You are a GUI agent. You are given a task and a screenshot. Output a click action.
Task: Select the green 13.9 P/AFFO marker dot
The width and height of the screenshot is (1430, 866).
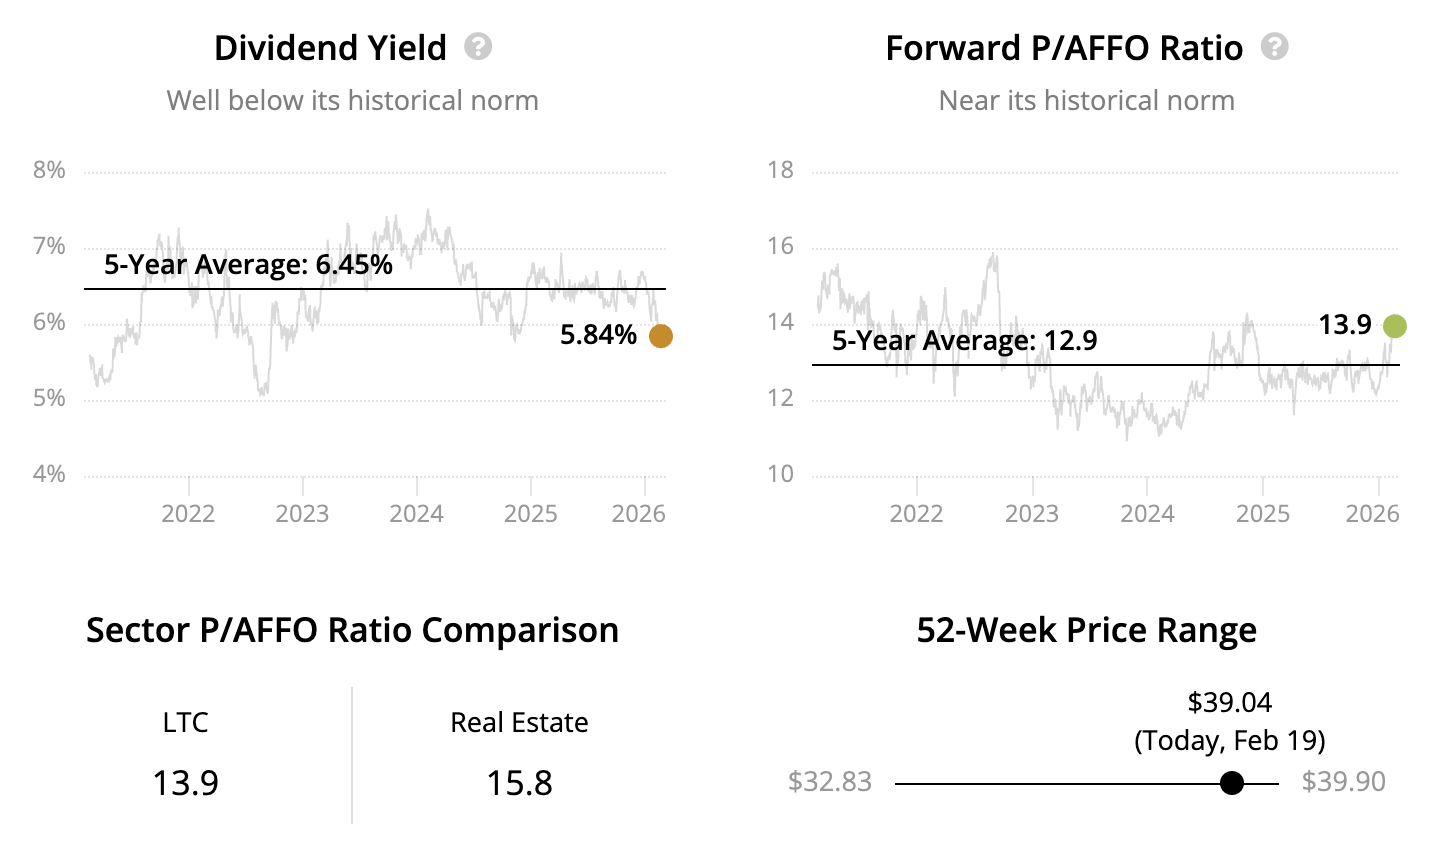[1394, 326]
